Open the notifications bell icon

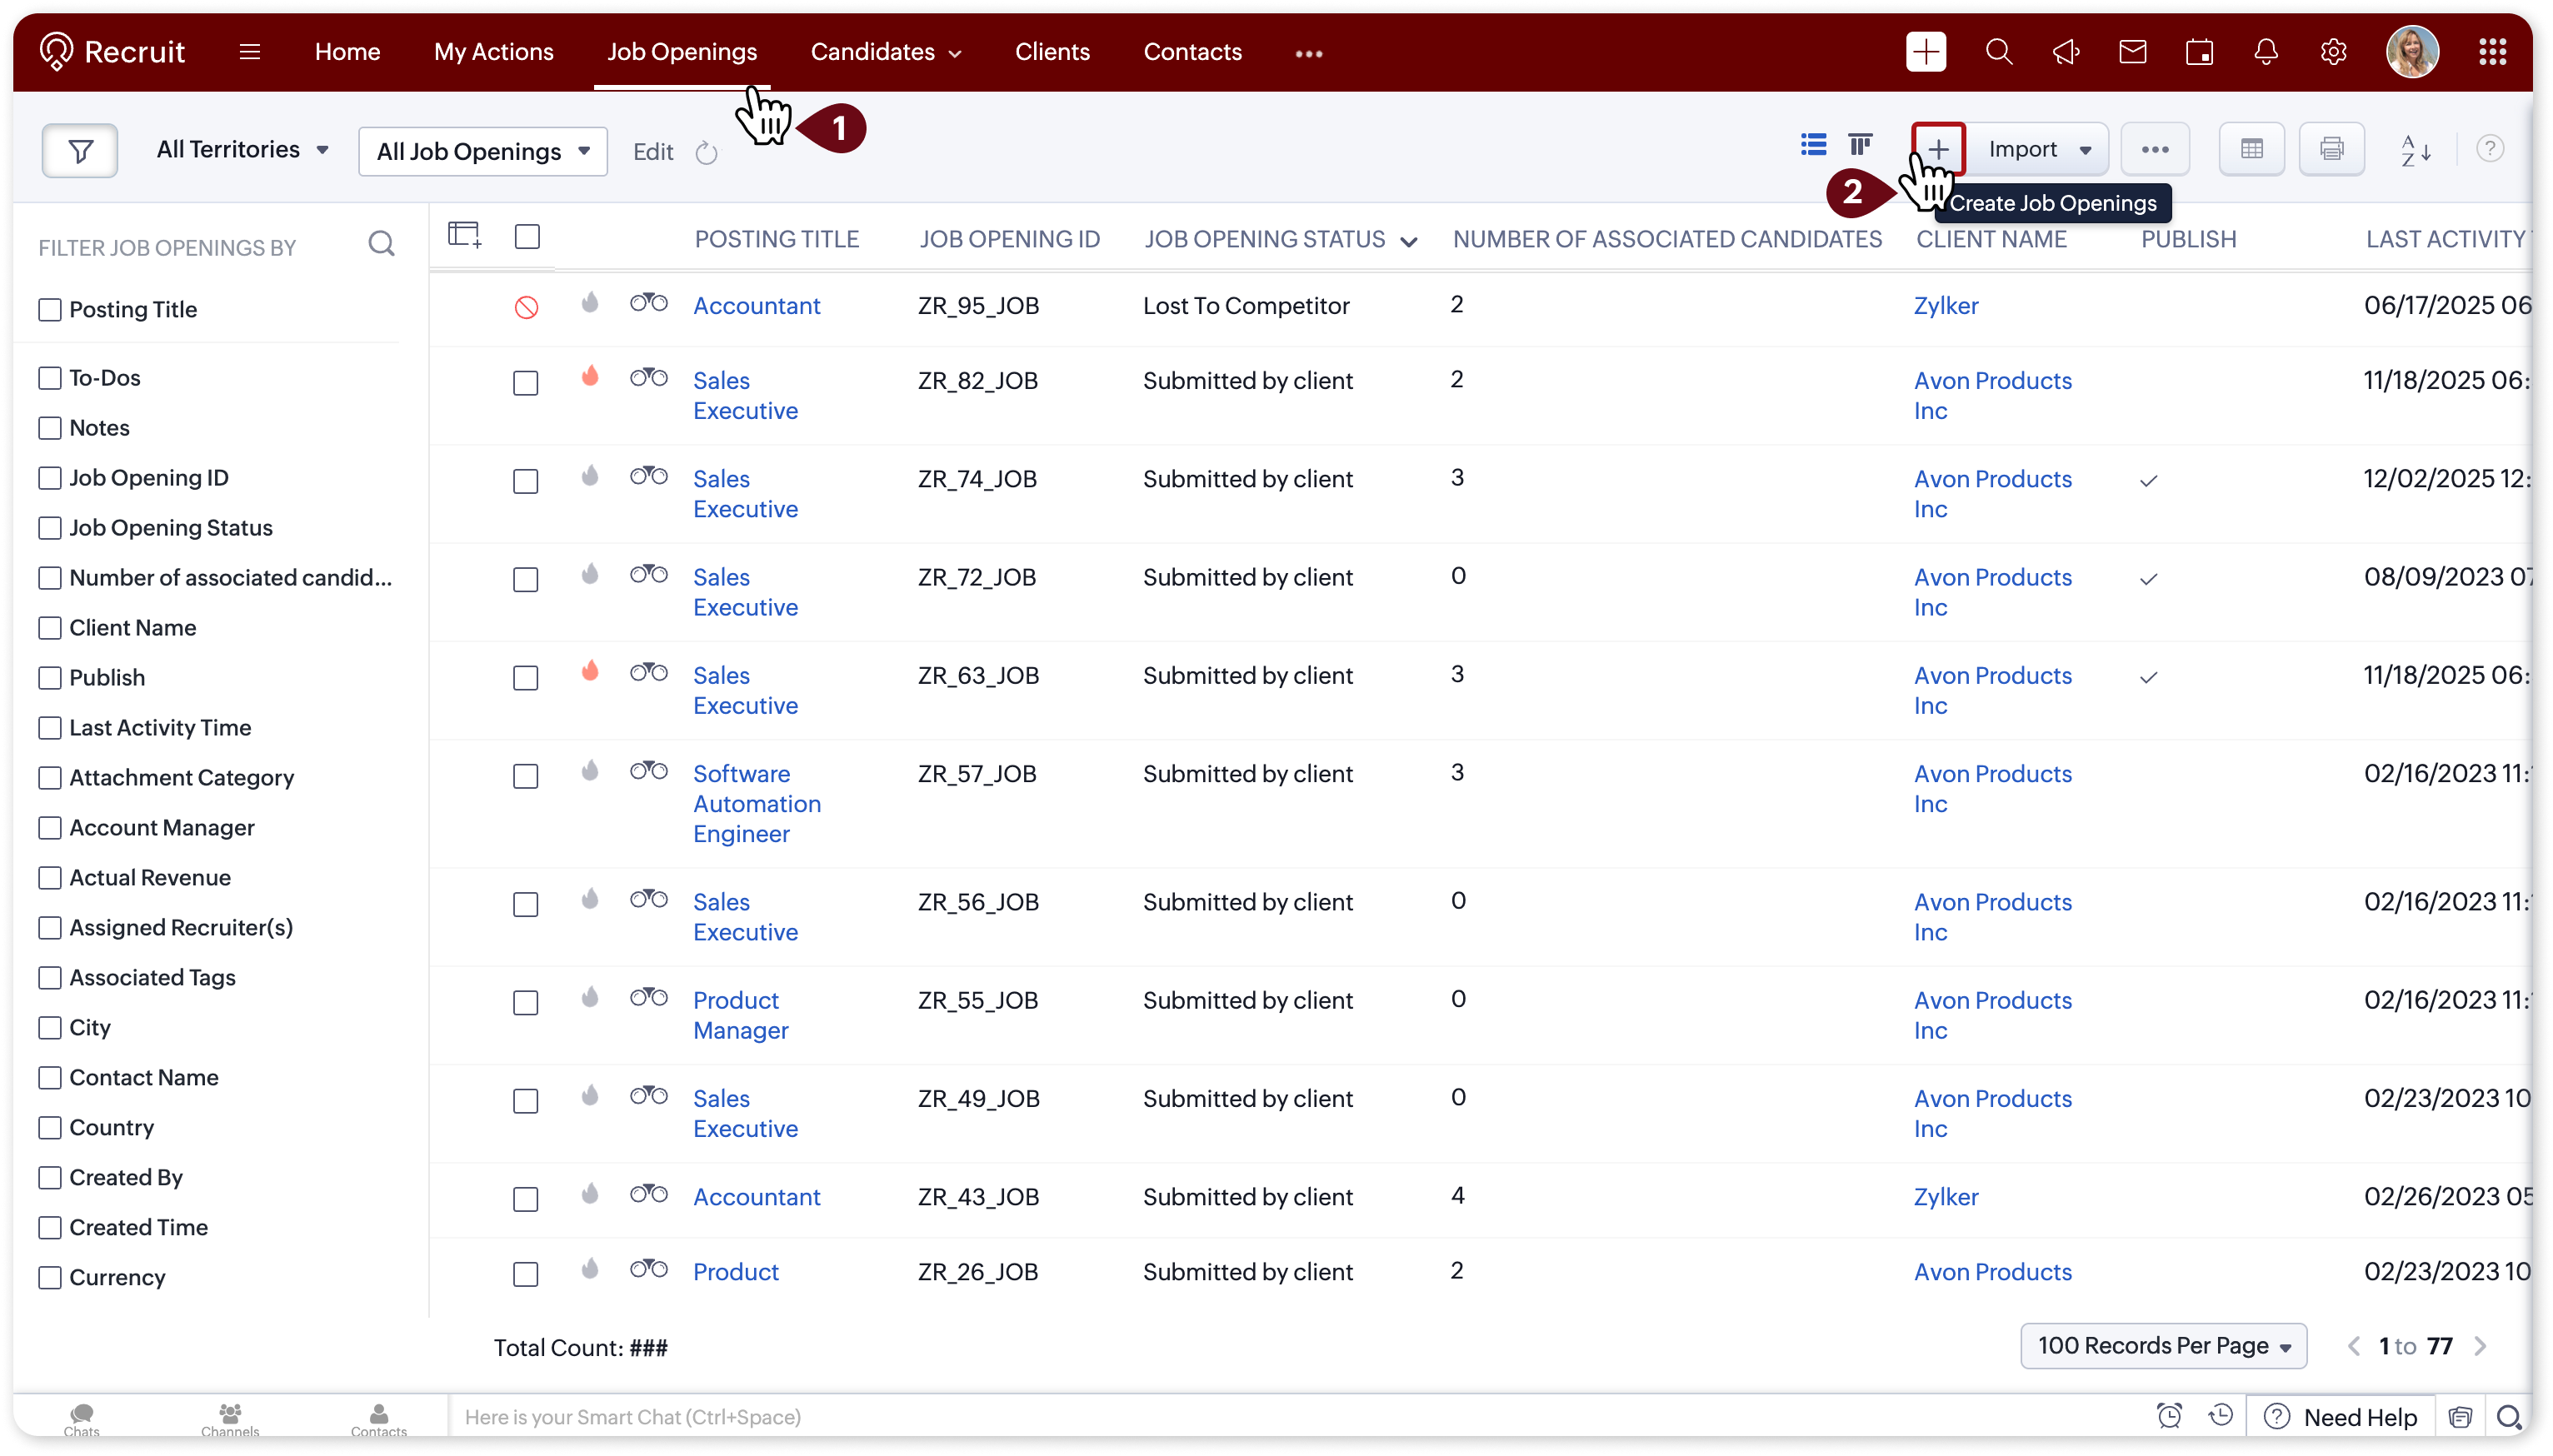coord(2266,52)
